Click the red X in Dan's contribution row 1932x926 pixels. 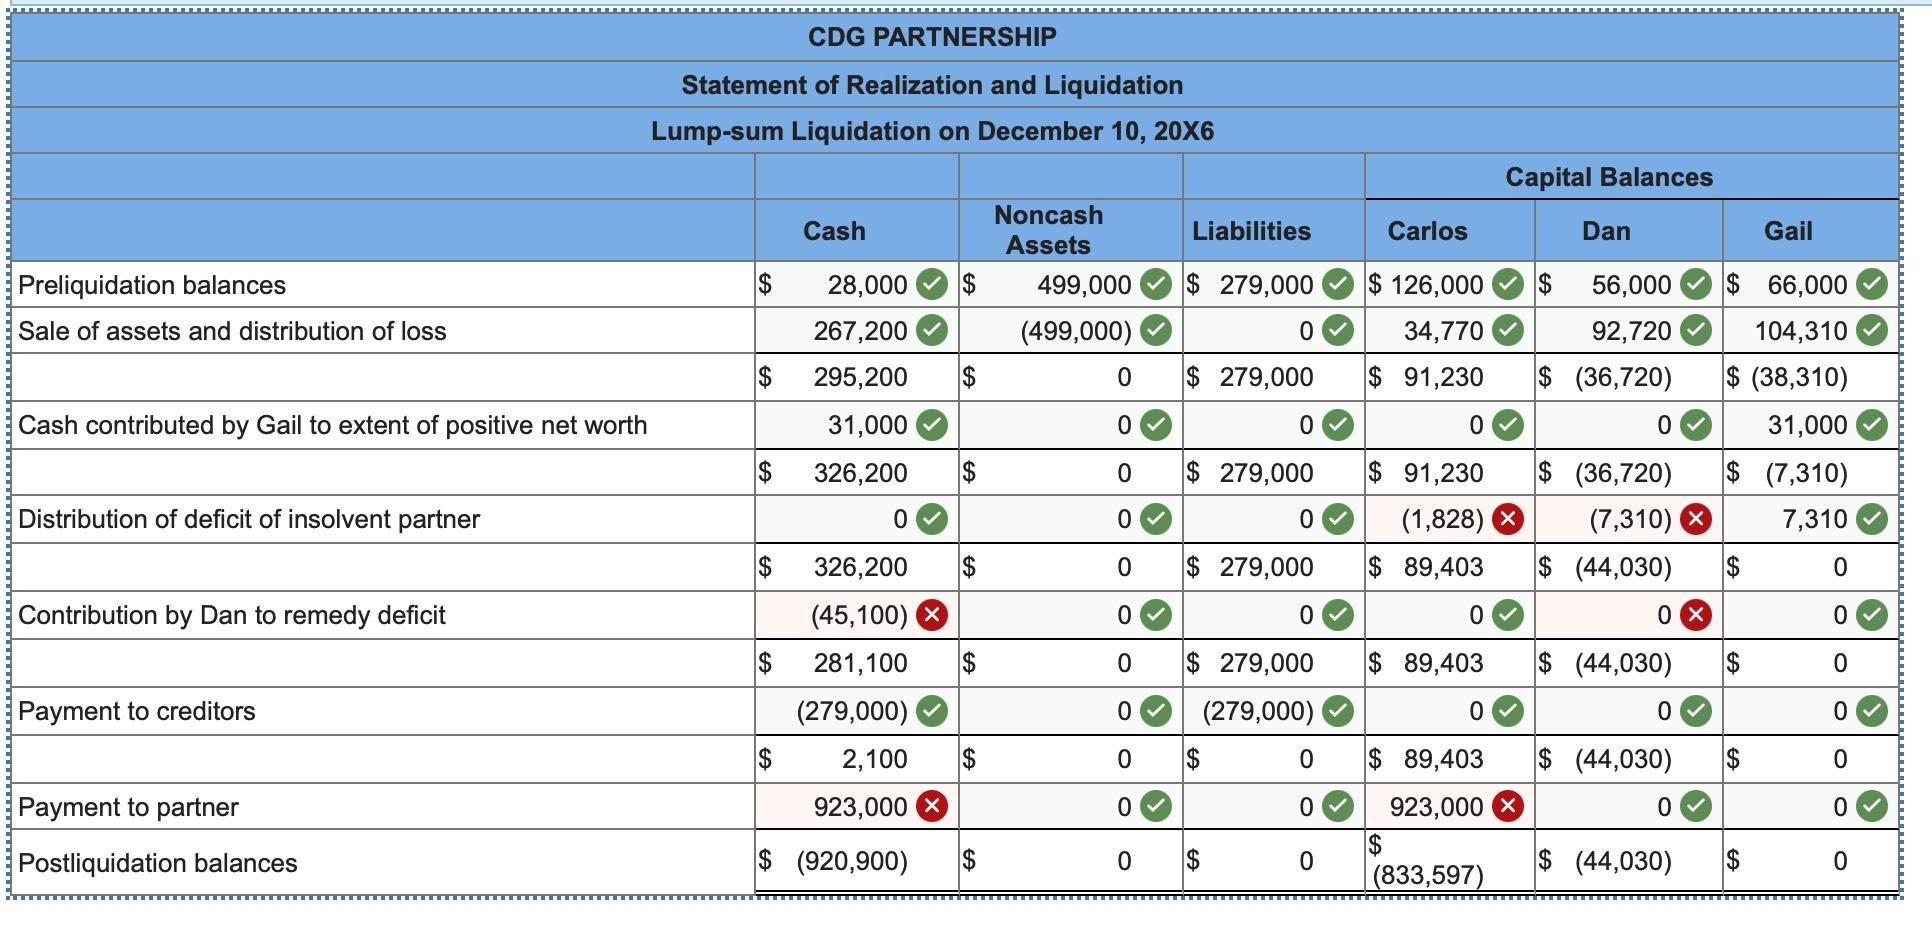pos(1694,615)
